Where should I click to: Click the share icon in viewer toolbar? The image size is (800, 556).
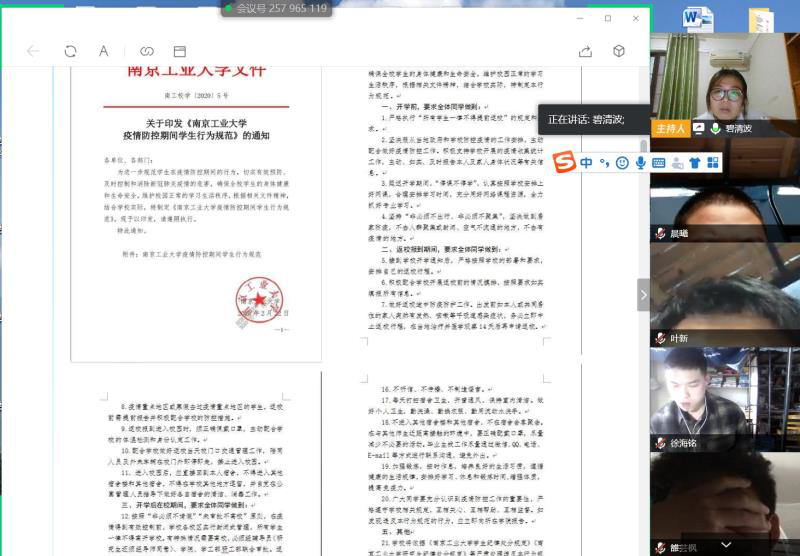click(586, 51)
